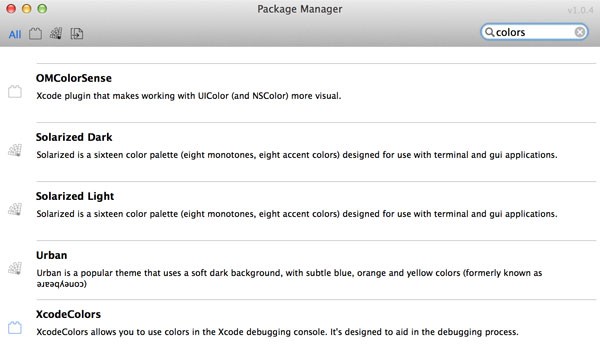Click the XcodeColors debugging console description

pos(277,332)
